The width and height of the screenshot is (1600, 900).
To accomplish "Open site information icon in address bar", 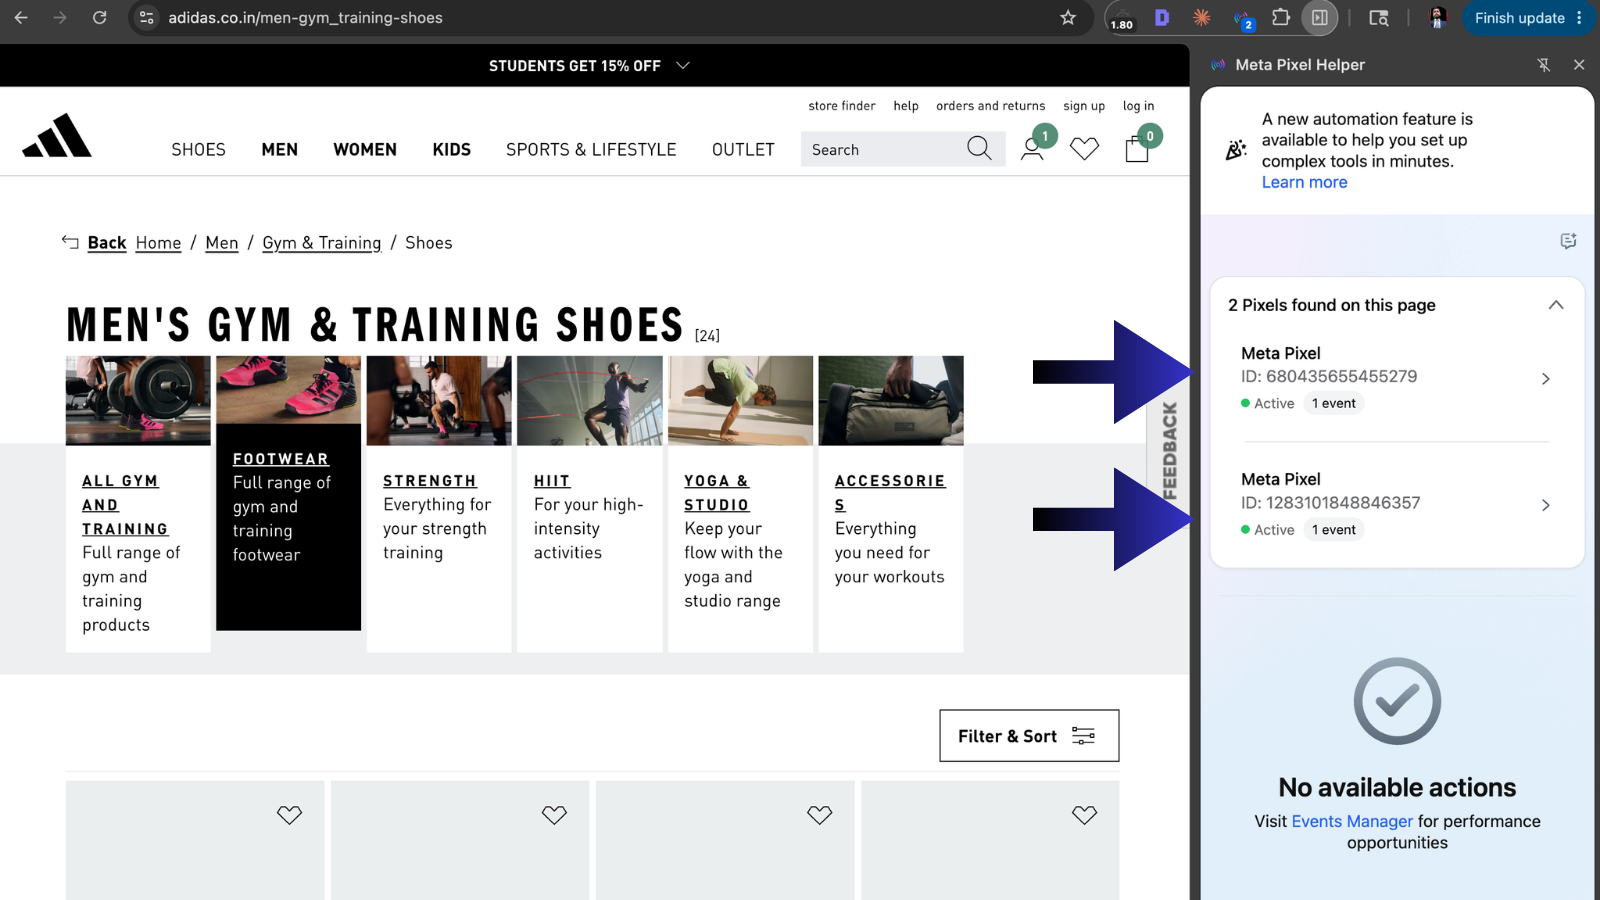I will pos(147,18).
